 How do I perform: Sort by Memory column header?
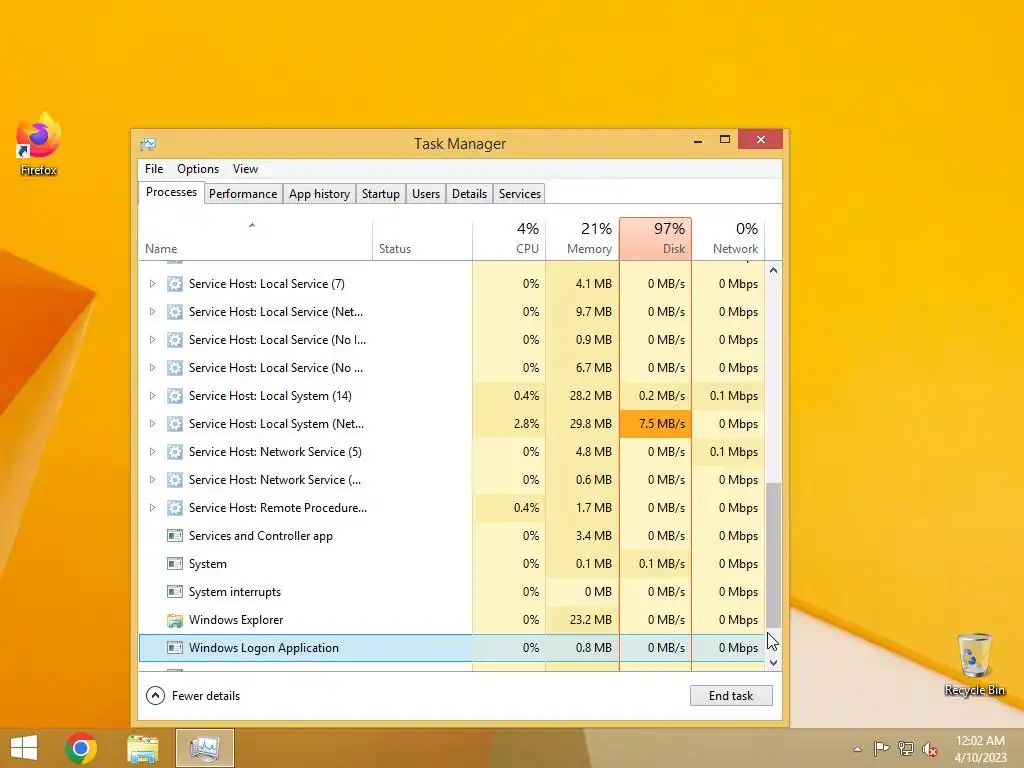[x=583, y=239]
